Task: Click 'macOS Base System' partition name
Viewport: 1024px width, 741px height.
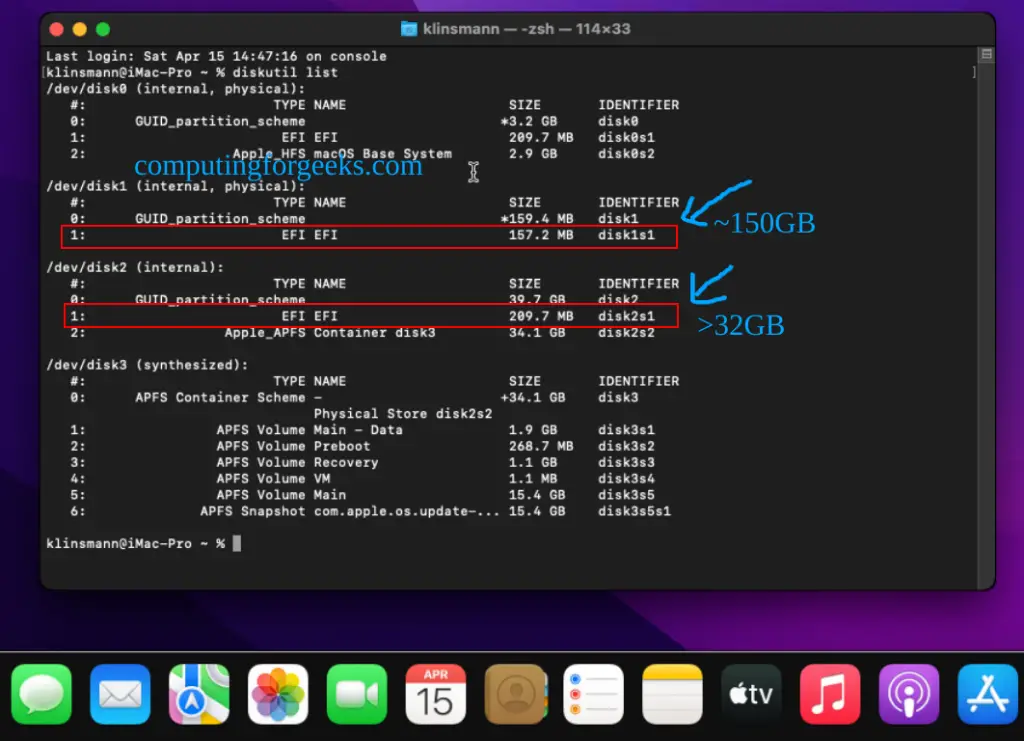Action: [x=383, y=154]
